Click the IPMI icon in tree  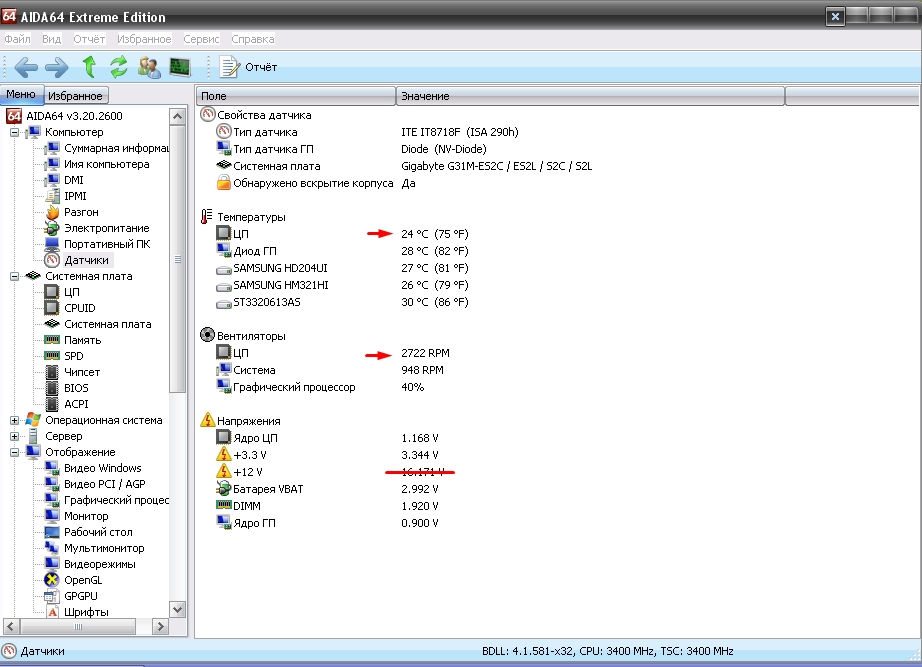pyautogui.click(x=52, y=196)
